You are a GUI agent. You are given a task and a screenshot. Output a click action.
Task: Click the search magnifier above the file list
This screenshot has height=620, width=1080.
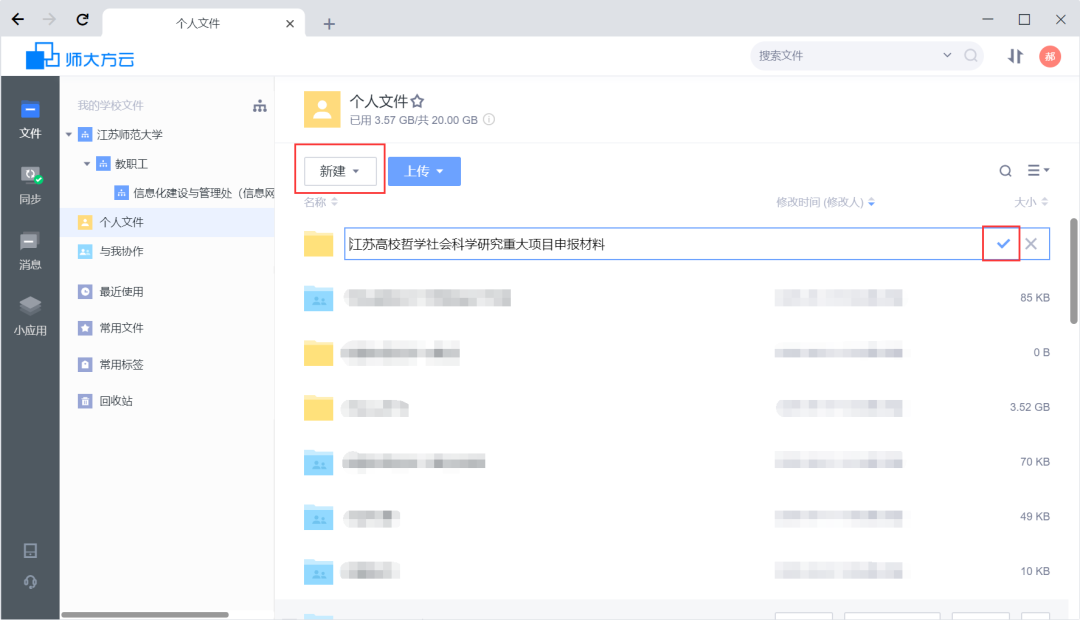[x=1006, y=170]
